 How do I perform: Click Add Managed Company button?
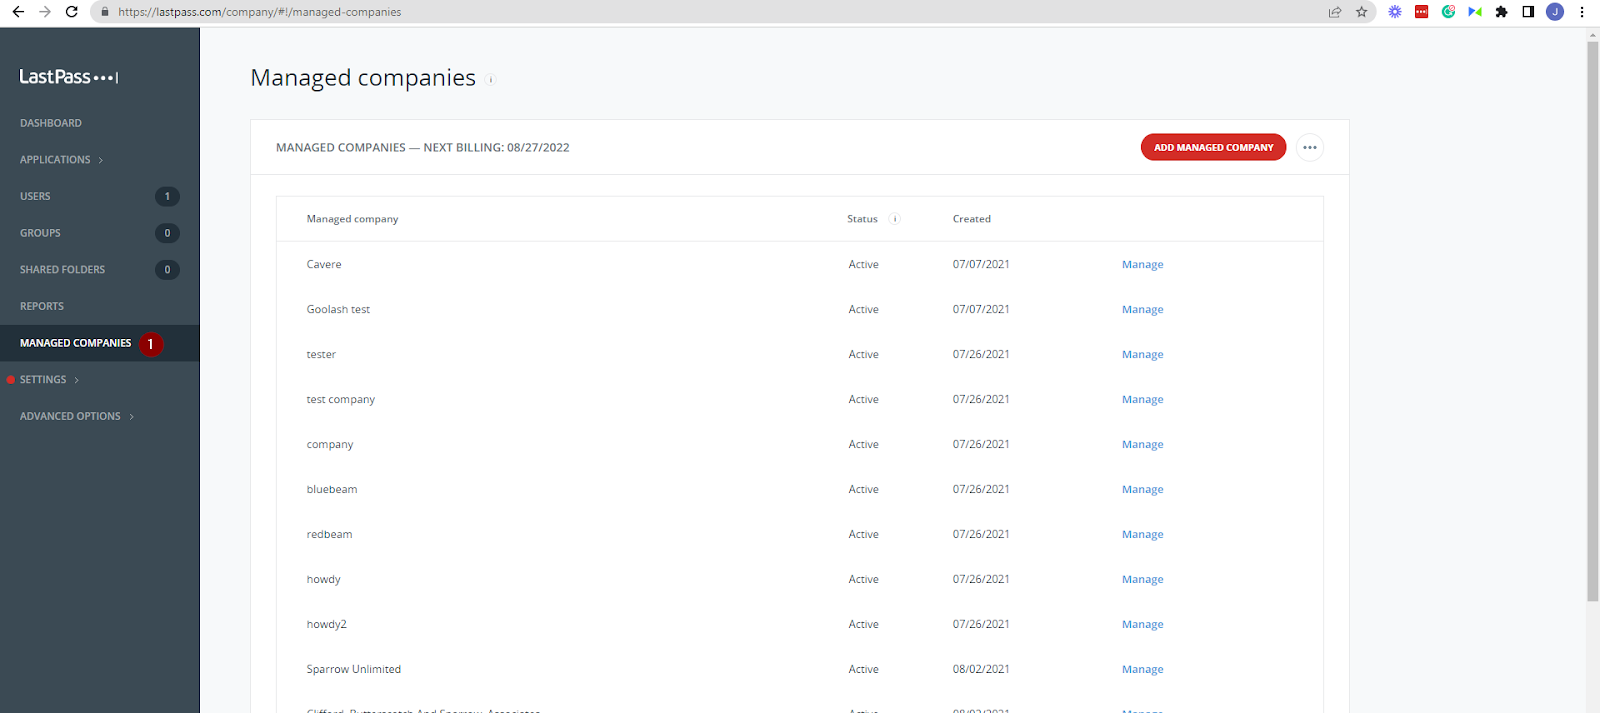[x=1213, y=147]
